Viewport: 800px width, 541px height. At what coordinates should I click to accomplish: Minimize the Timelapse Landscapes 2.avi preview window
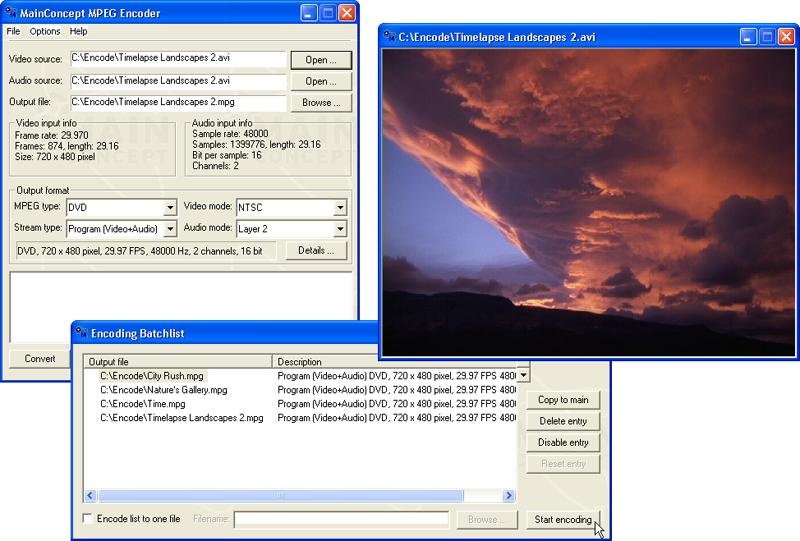pyautogui.click(x=748, y=37)
